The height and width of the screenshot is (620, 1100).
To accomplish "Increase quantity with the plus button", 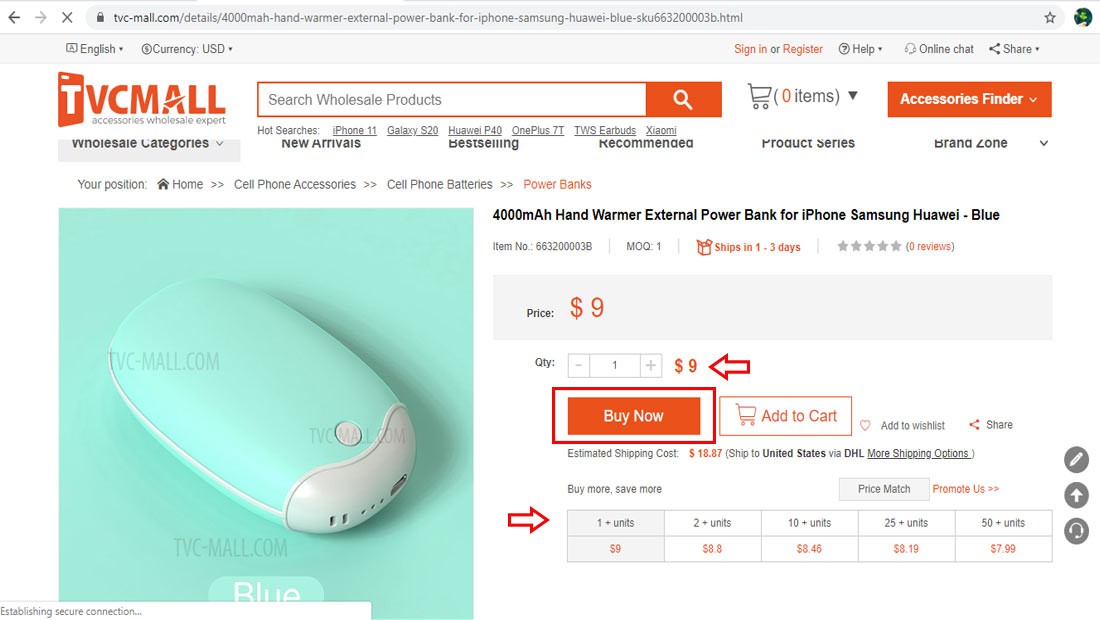I will (651, 366).
